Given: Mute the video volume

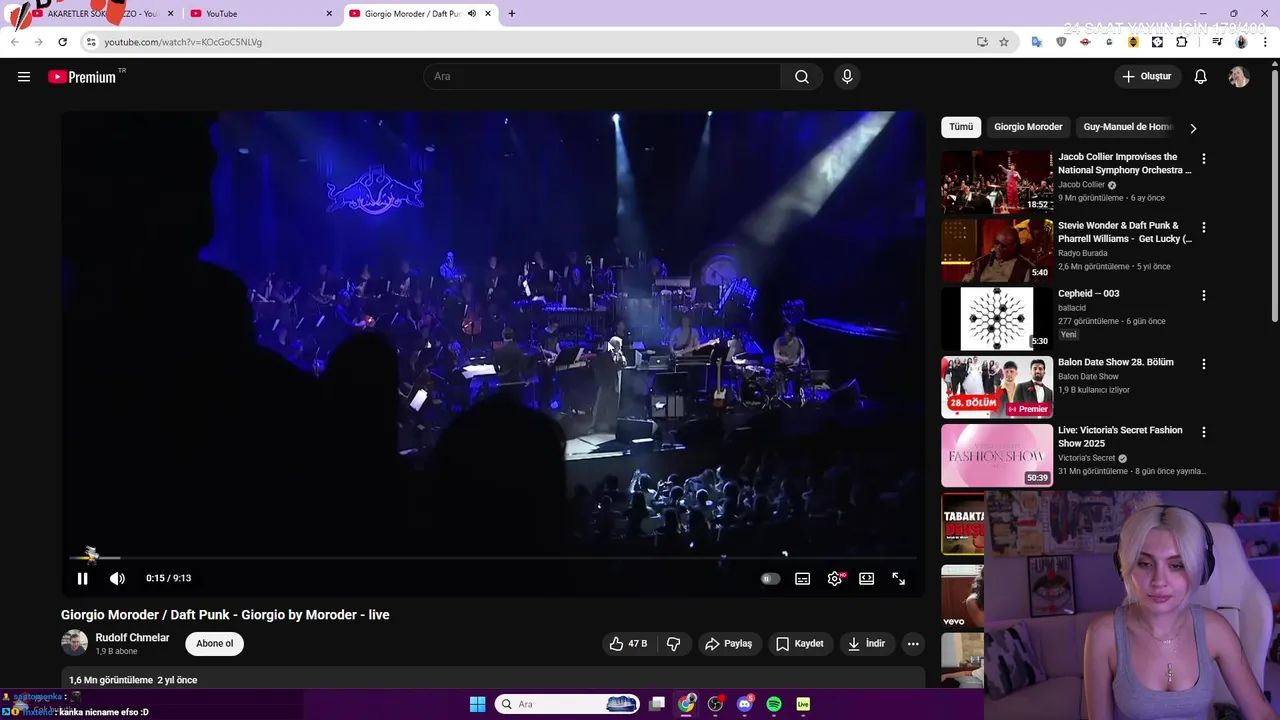Looking at the screenshot, I should [x=117, y=578].
